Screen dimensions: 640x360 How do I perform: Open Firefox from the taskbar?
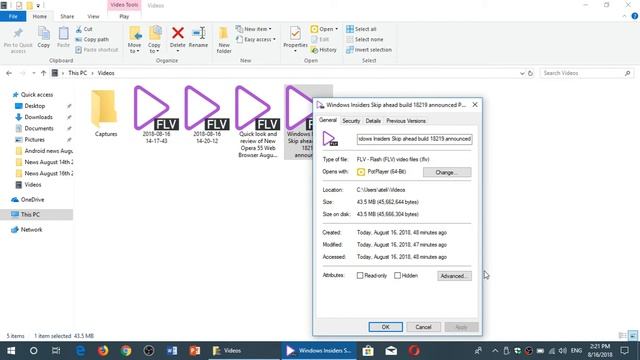point(103,351)
